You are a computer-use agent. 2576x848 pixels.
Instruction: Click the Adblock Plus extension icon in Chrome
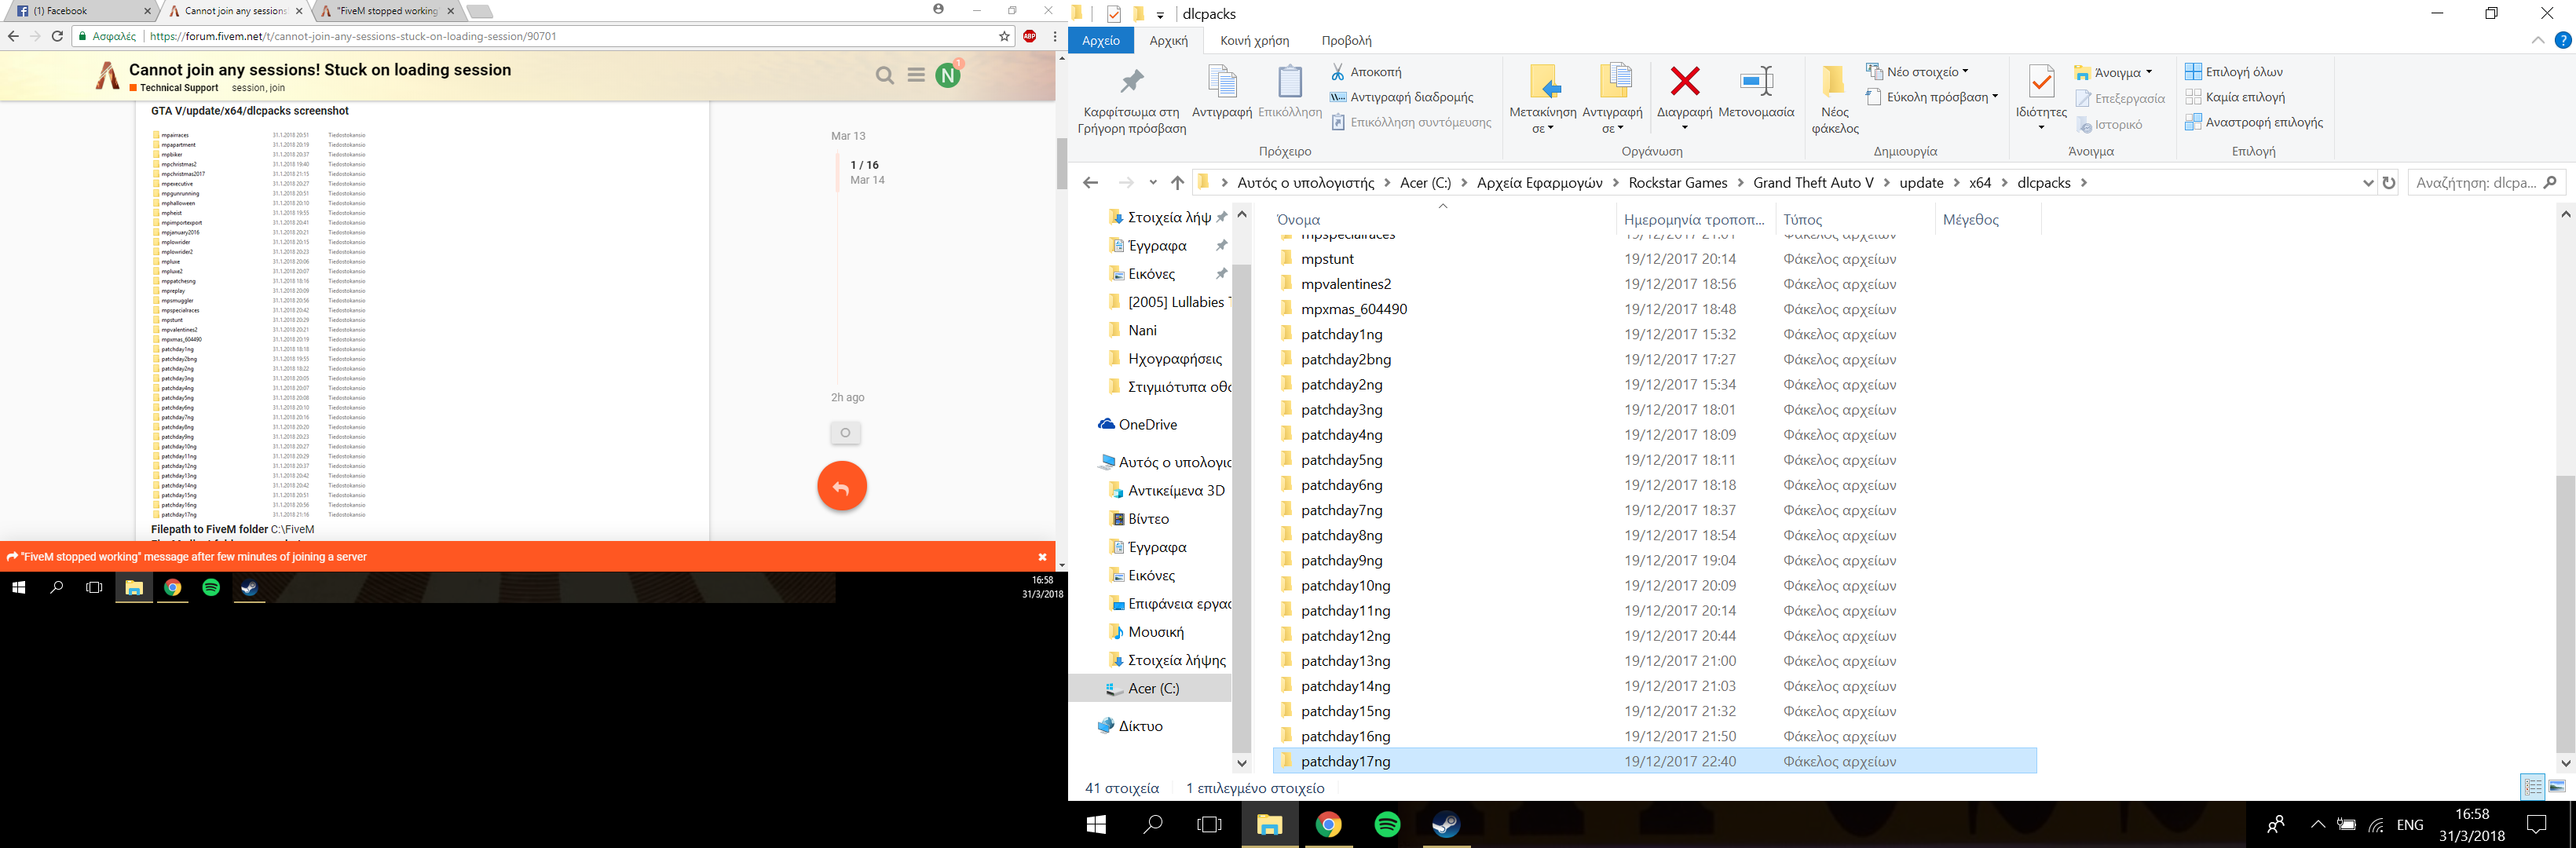(1029, 36)
